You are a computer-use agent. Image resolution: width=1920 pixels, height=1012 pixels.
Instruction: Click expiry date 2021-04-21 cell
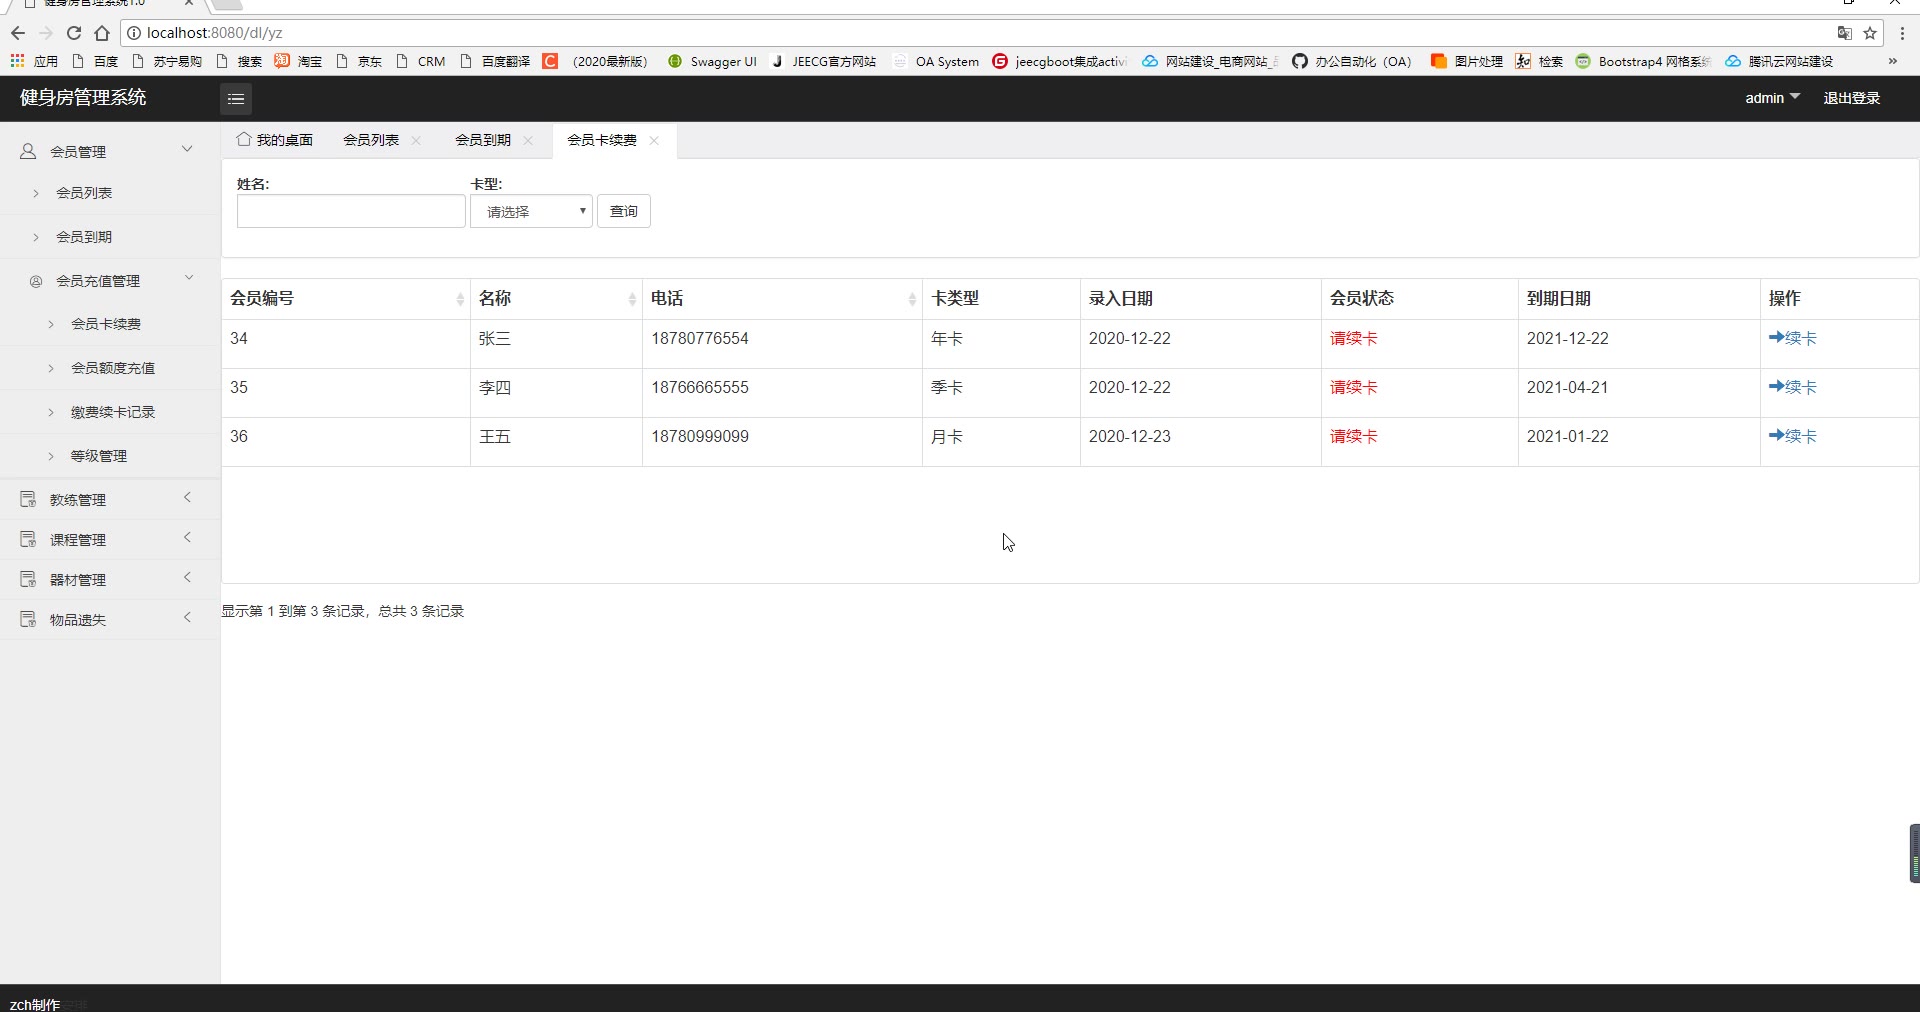pos(1568,387)
